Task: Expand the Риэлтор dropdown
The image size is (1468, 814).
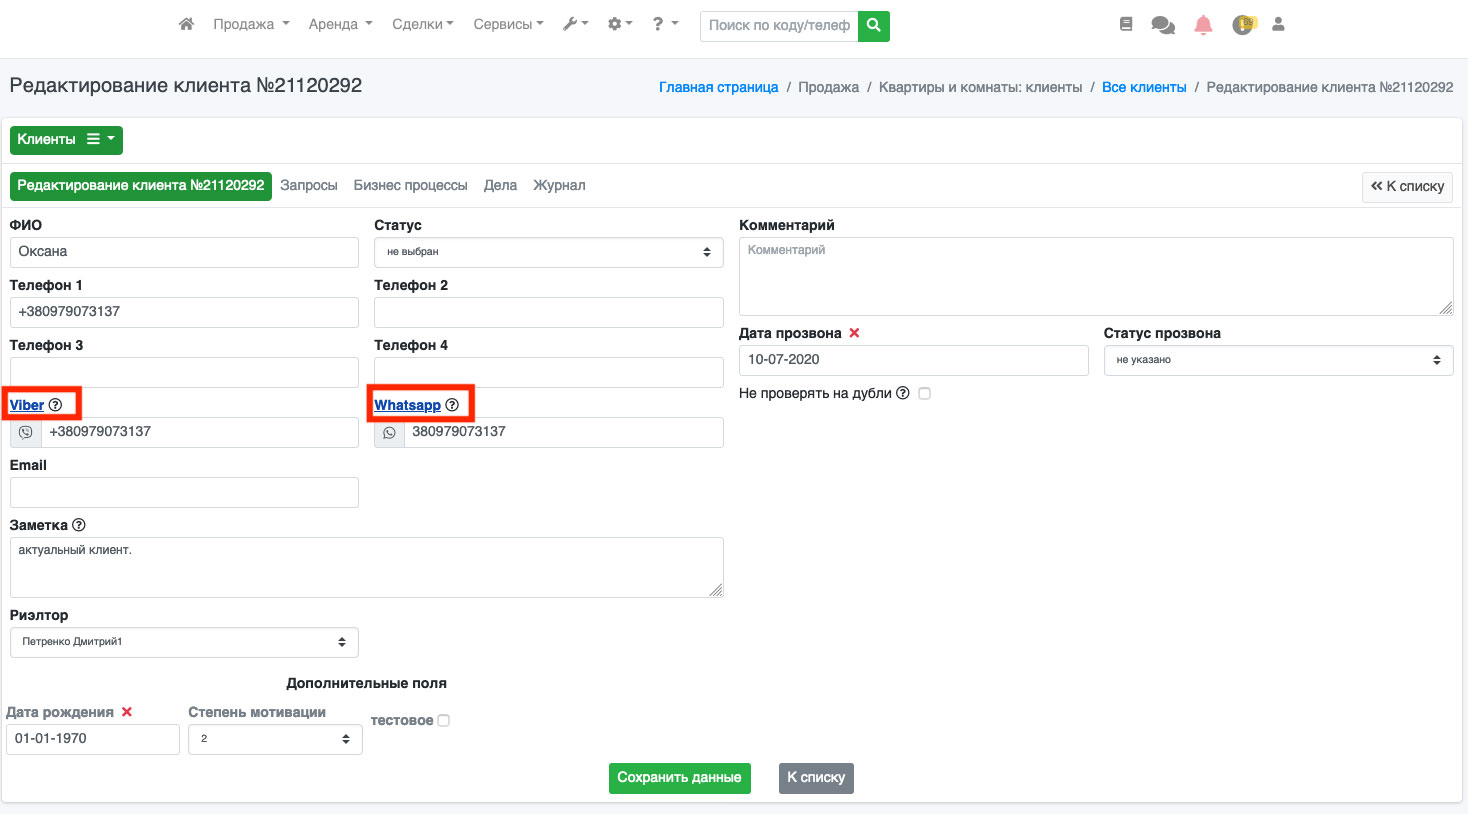Action: point(184,642)
